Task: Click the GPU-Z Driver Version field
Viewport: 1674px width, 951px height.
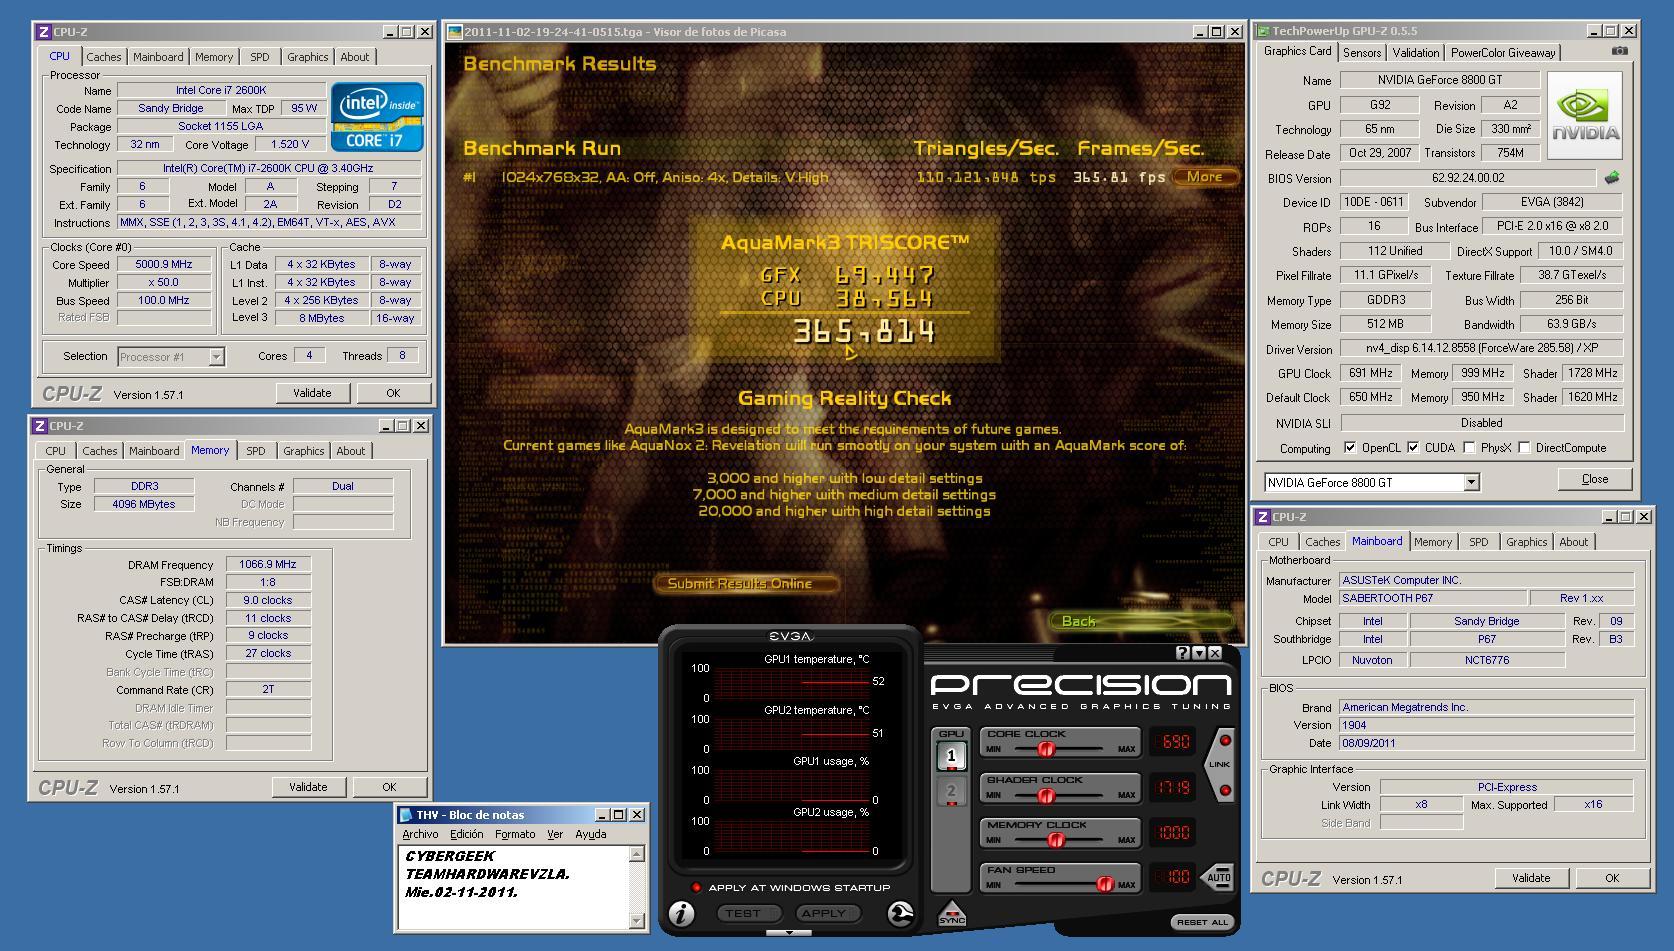Action: point(1481,348)
